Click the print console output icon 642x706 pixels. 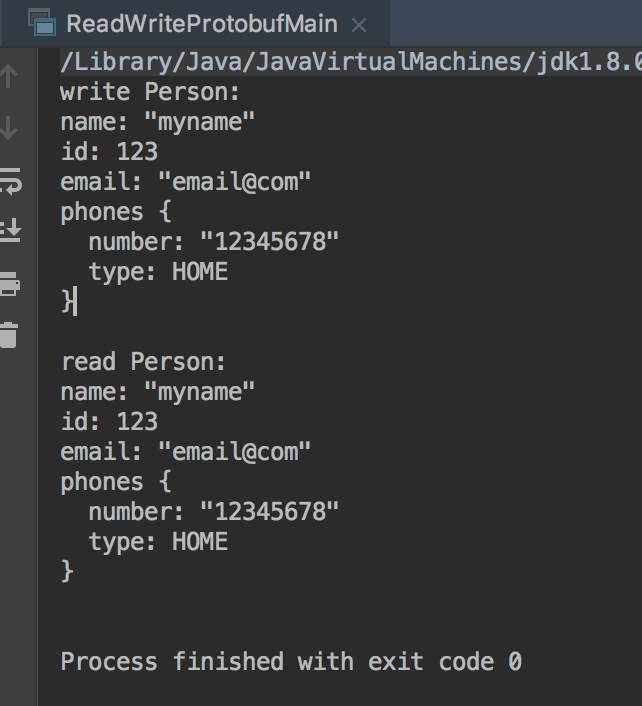9,284
